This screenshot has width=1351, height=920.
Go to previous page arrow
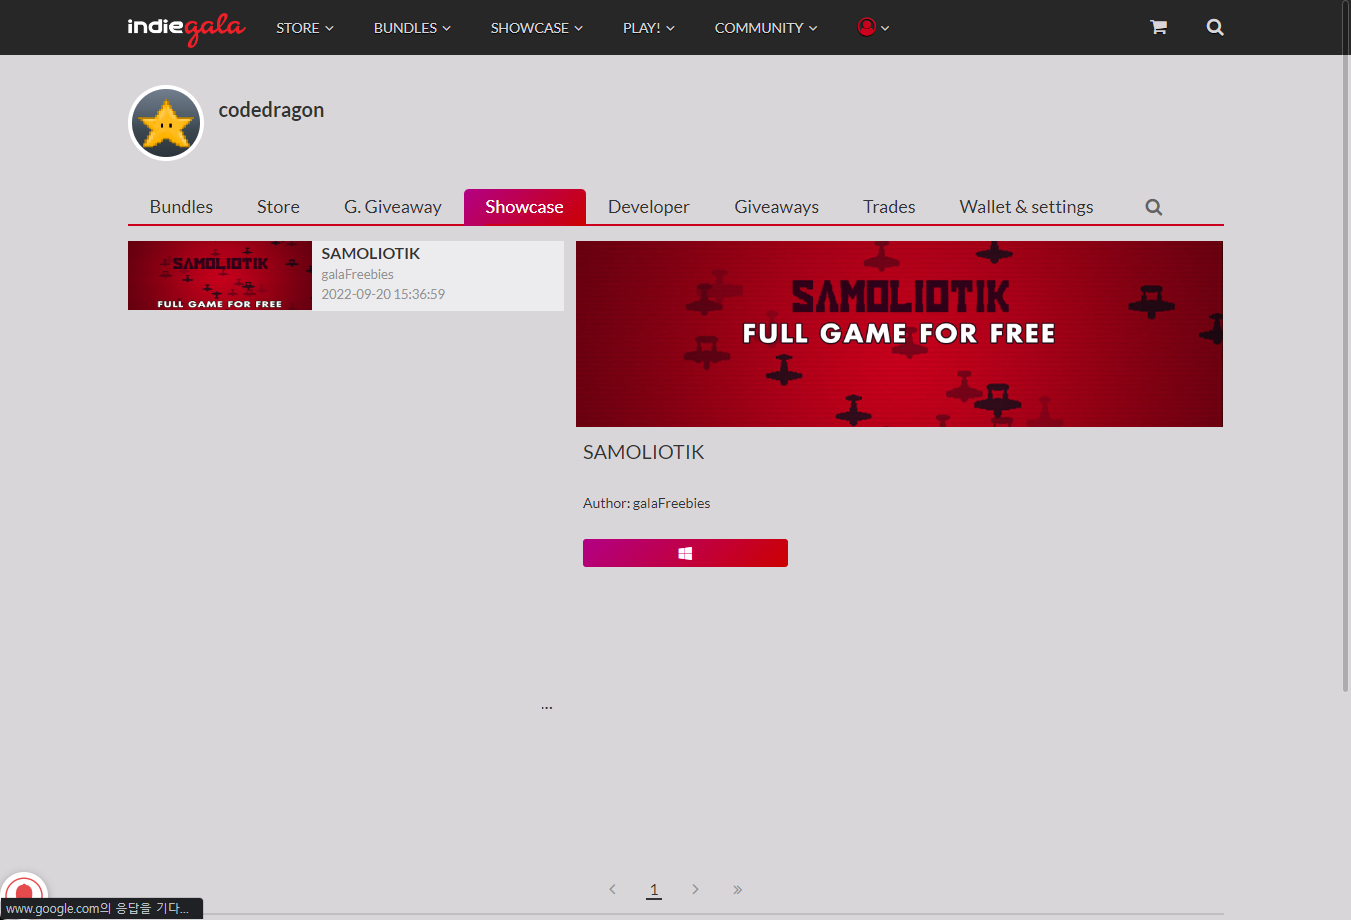[x=612, y=889]
